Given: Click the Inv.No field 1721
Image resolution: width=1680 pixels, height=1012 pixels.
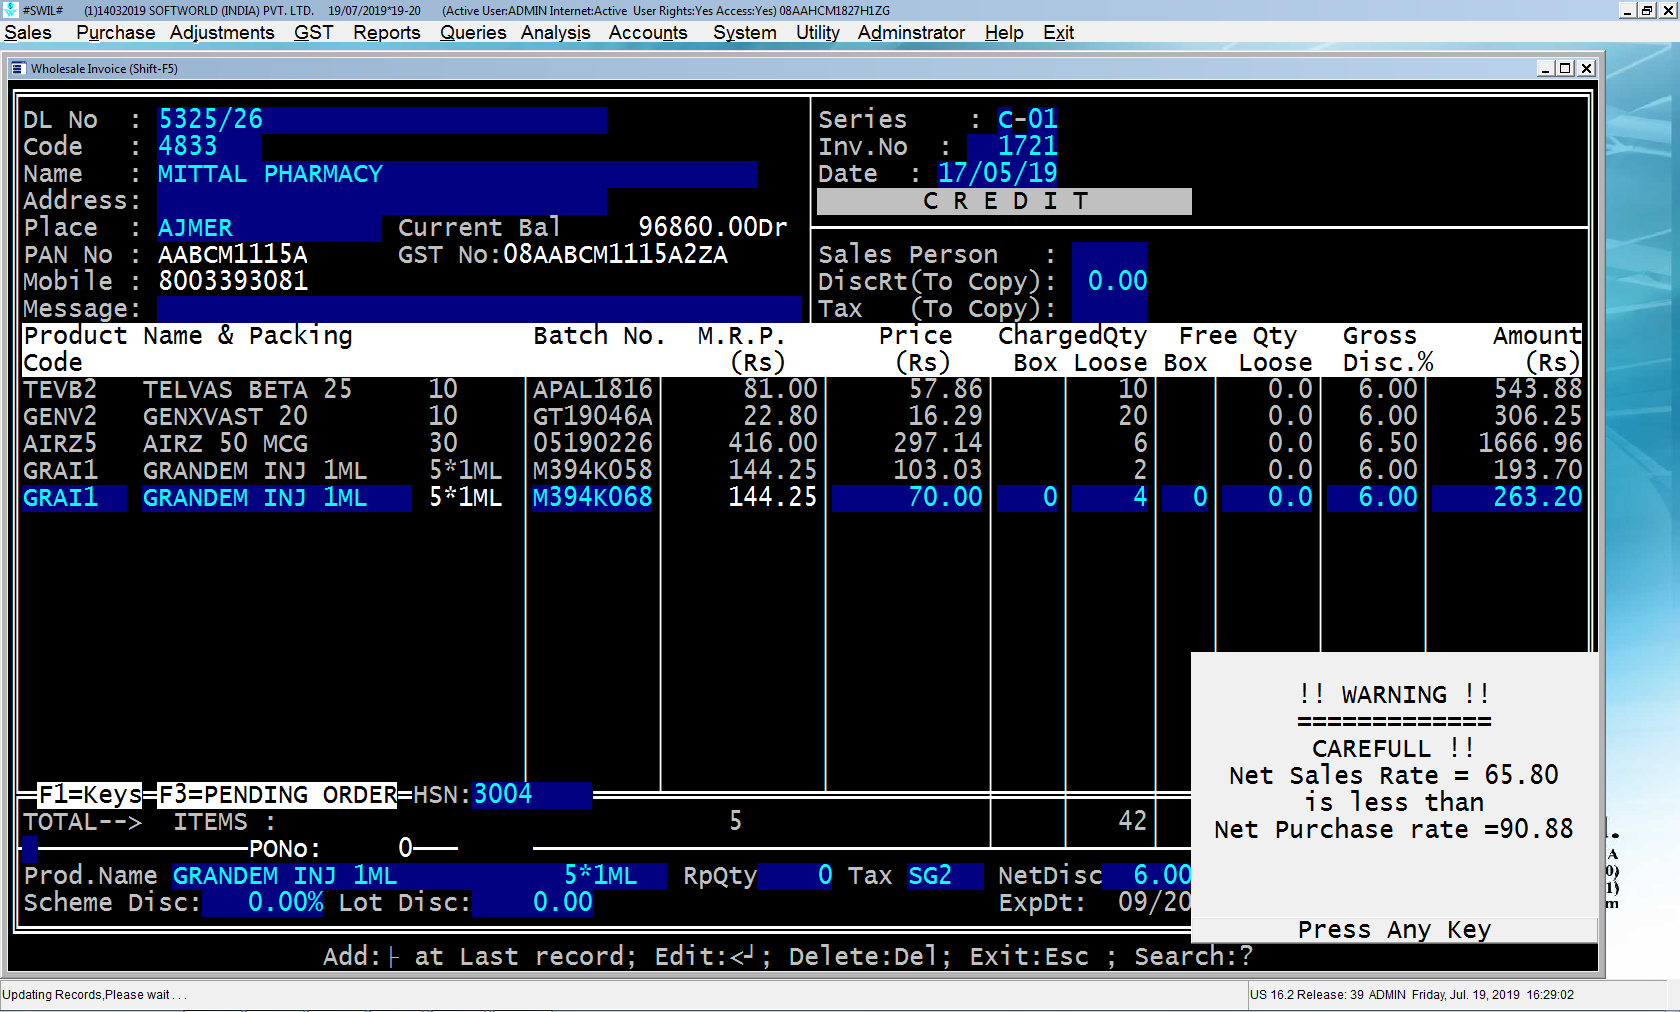Looking at the screenshot, I should (1012, 146).
